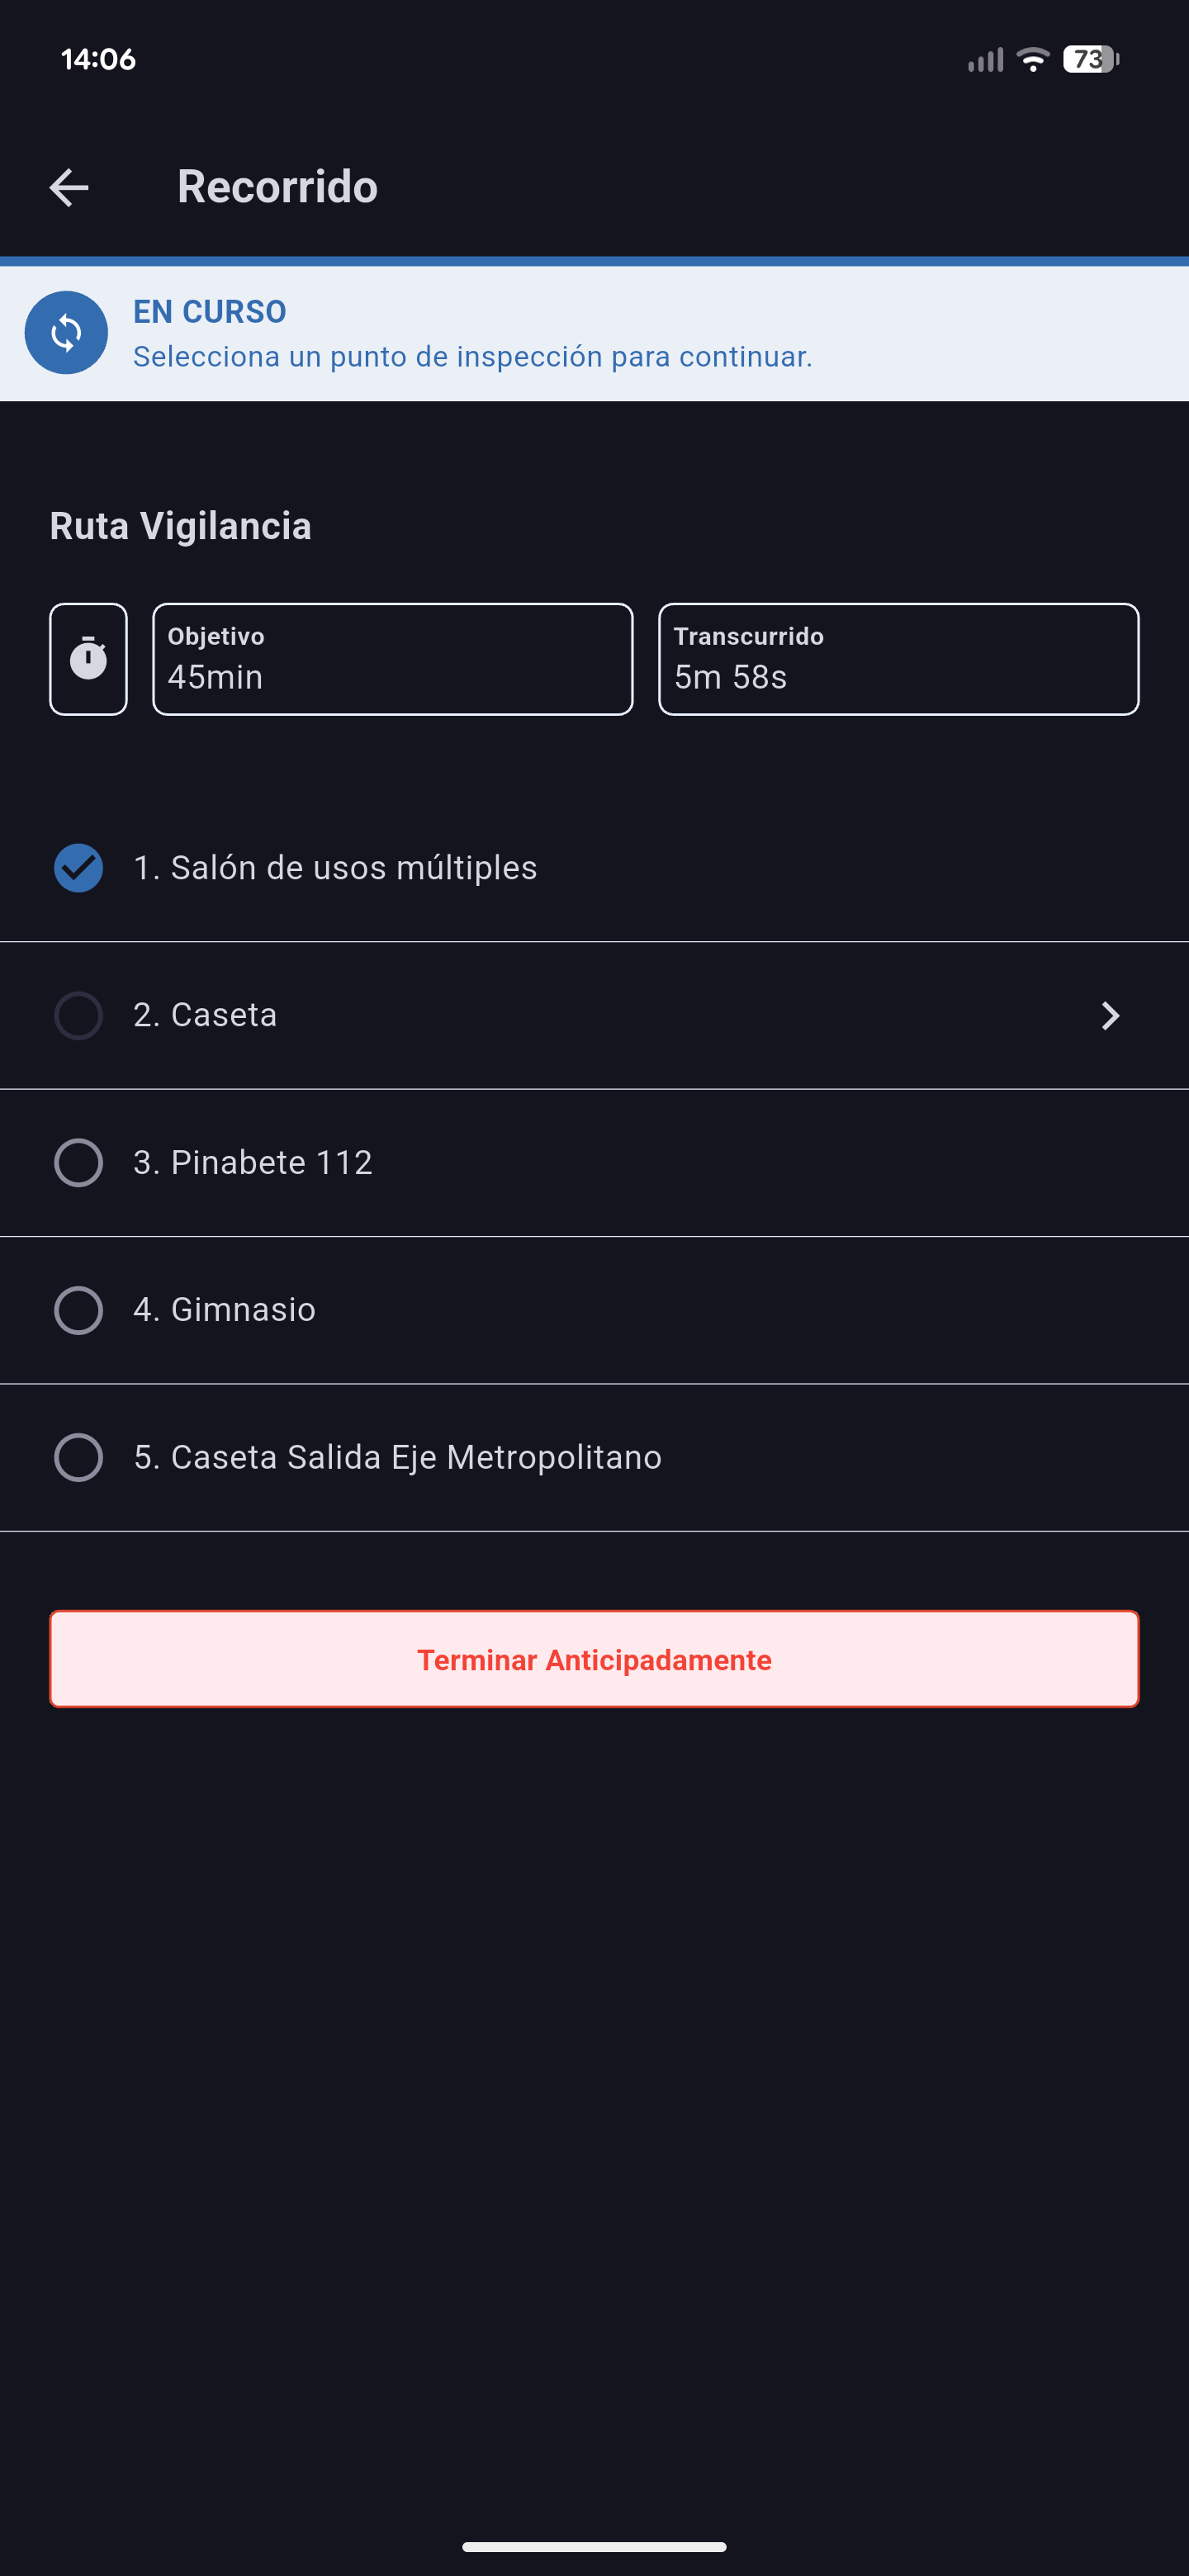This screenshot has height=2576, width=1189.
Task: Tap the stopwatch timer icon
Action: coord(89,659)
